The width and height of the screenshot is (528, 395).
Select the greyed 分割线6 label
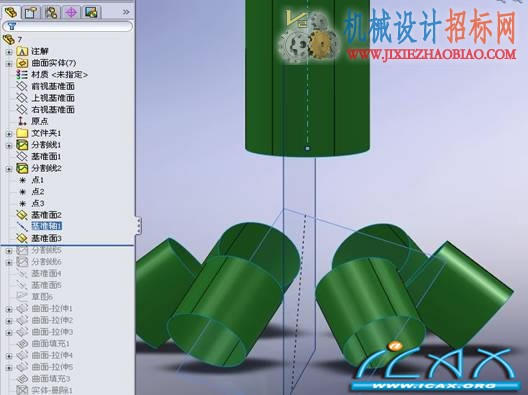pyautogui.click(x=46, y=262)
